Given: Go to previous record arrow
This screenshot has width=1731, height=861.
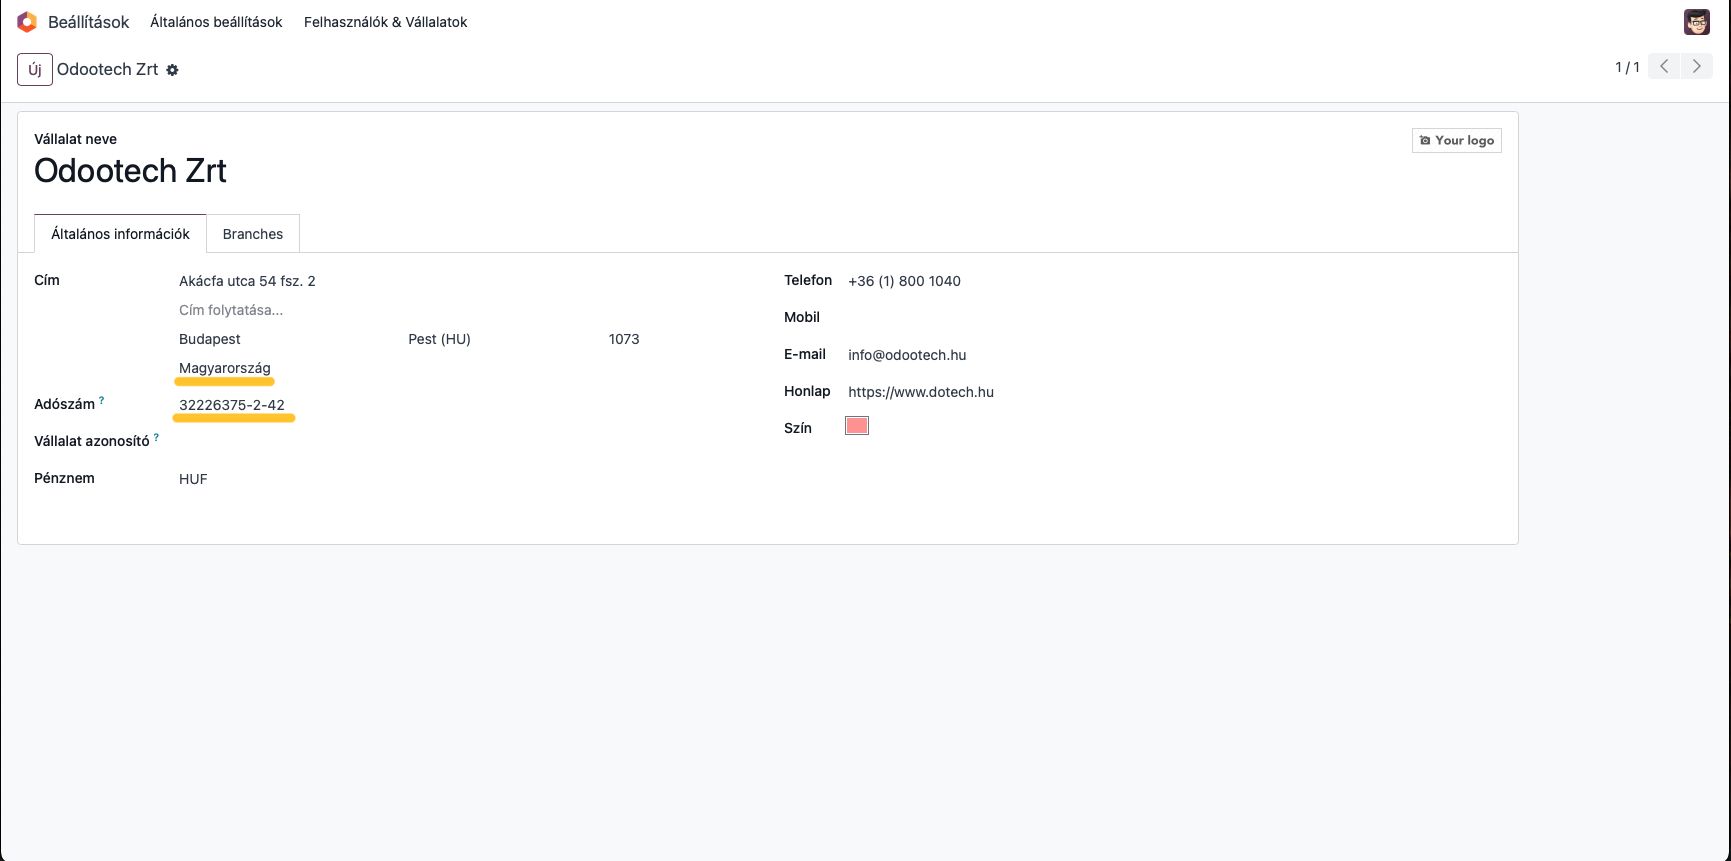Looking at the screenshot, I should tap(1664, 67).
